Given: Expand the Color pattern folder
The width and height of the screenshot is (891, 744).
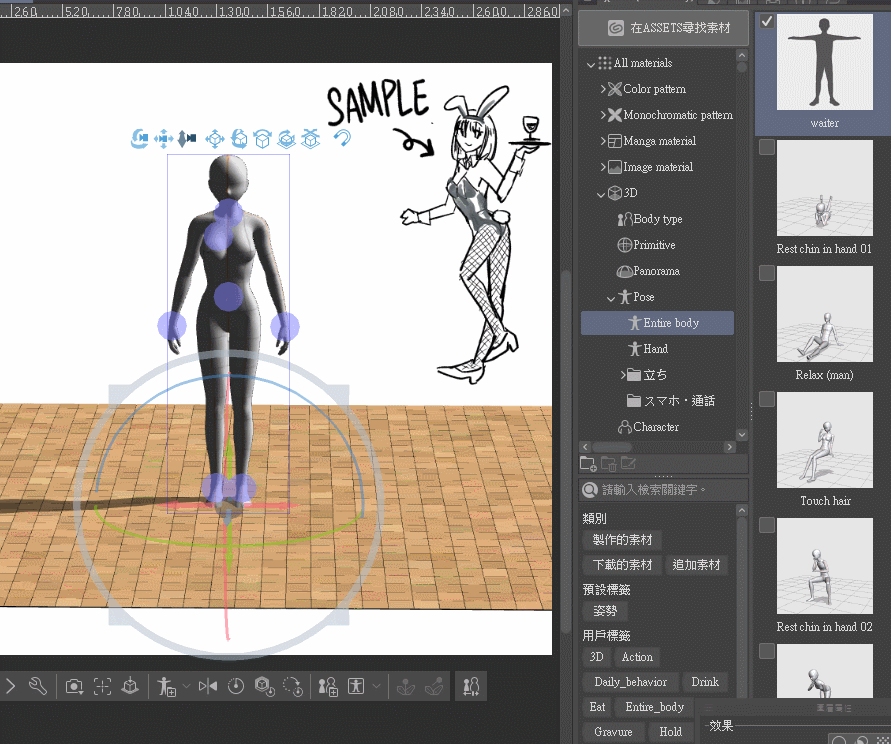Looking at the screenshot, I should tap(603, 89).
